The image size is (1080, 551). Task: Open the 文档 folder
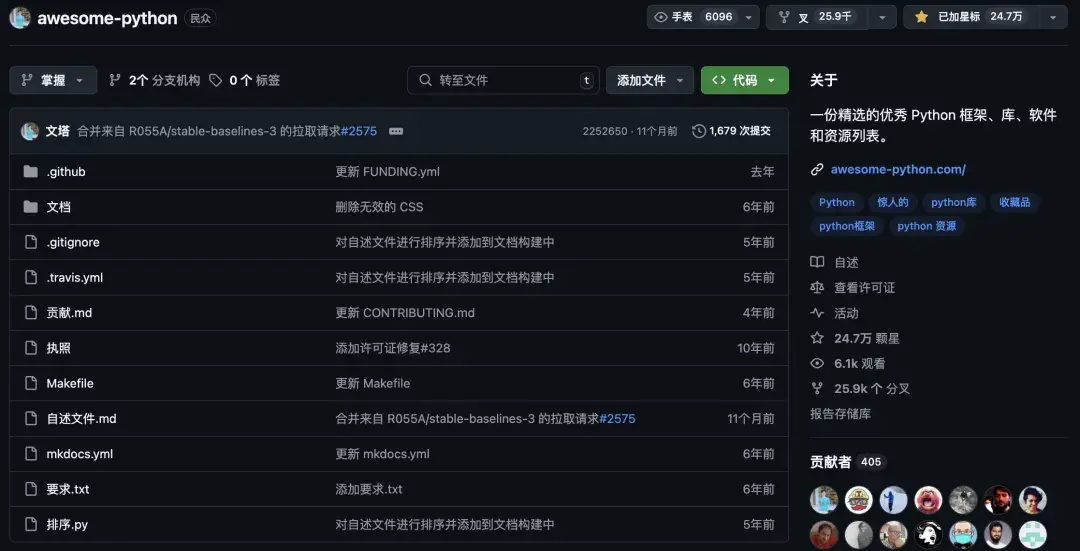59,207
